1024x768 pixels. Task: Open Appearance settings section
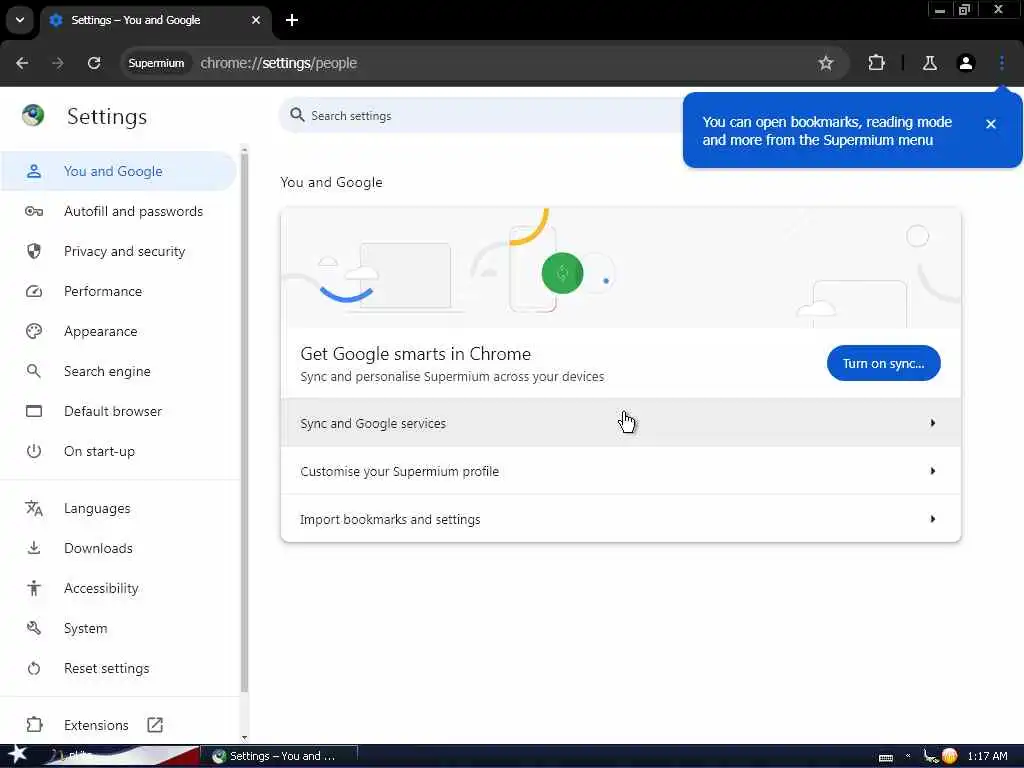tap(119, 331)
